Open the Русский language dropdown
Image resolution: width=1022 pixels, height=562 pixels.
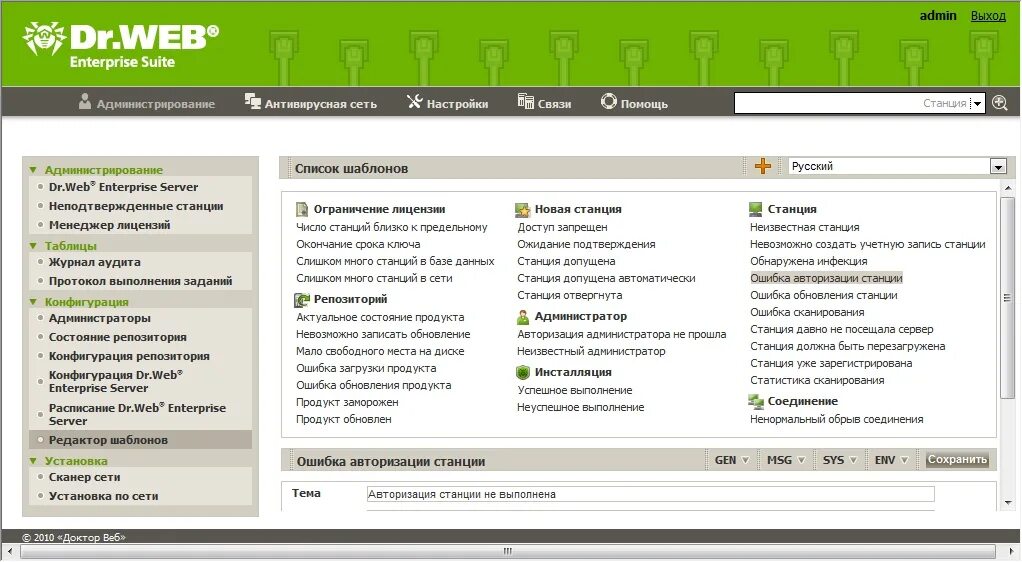coord(998,167)
